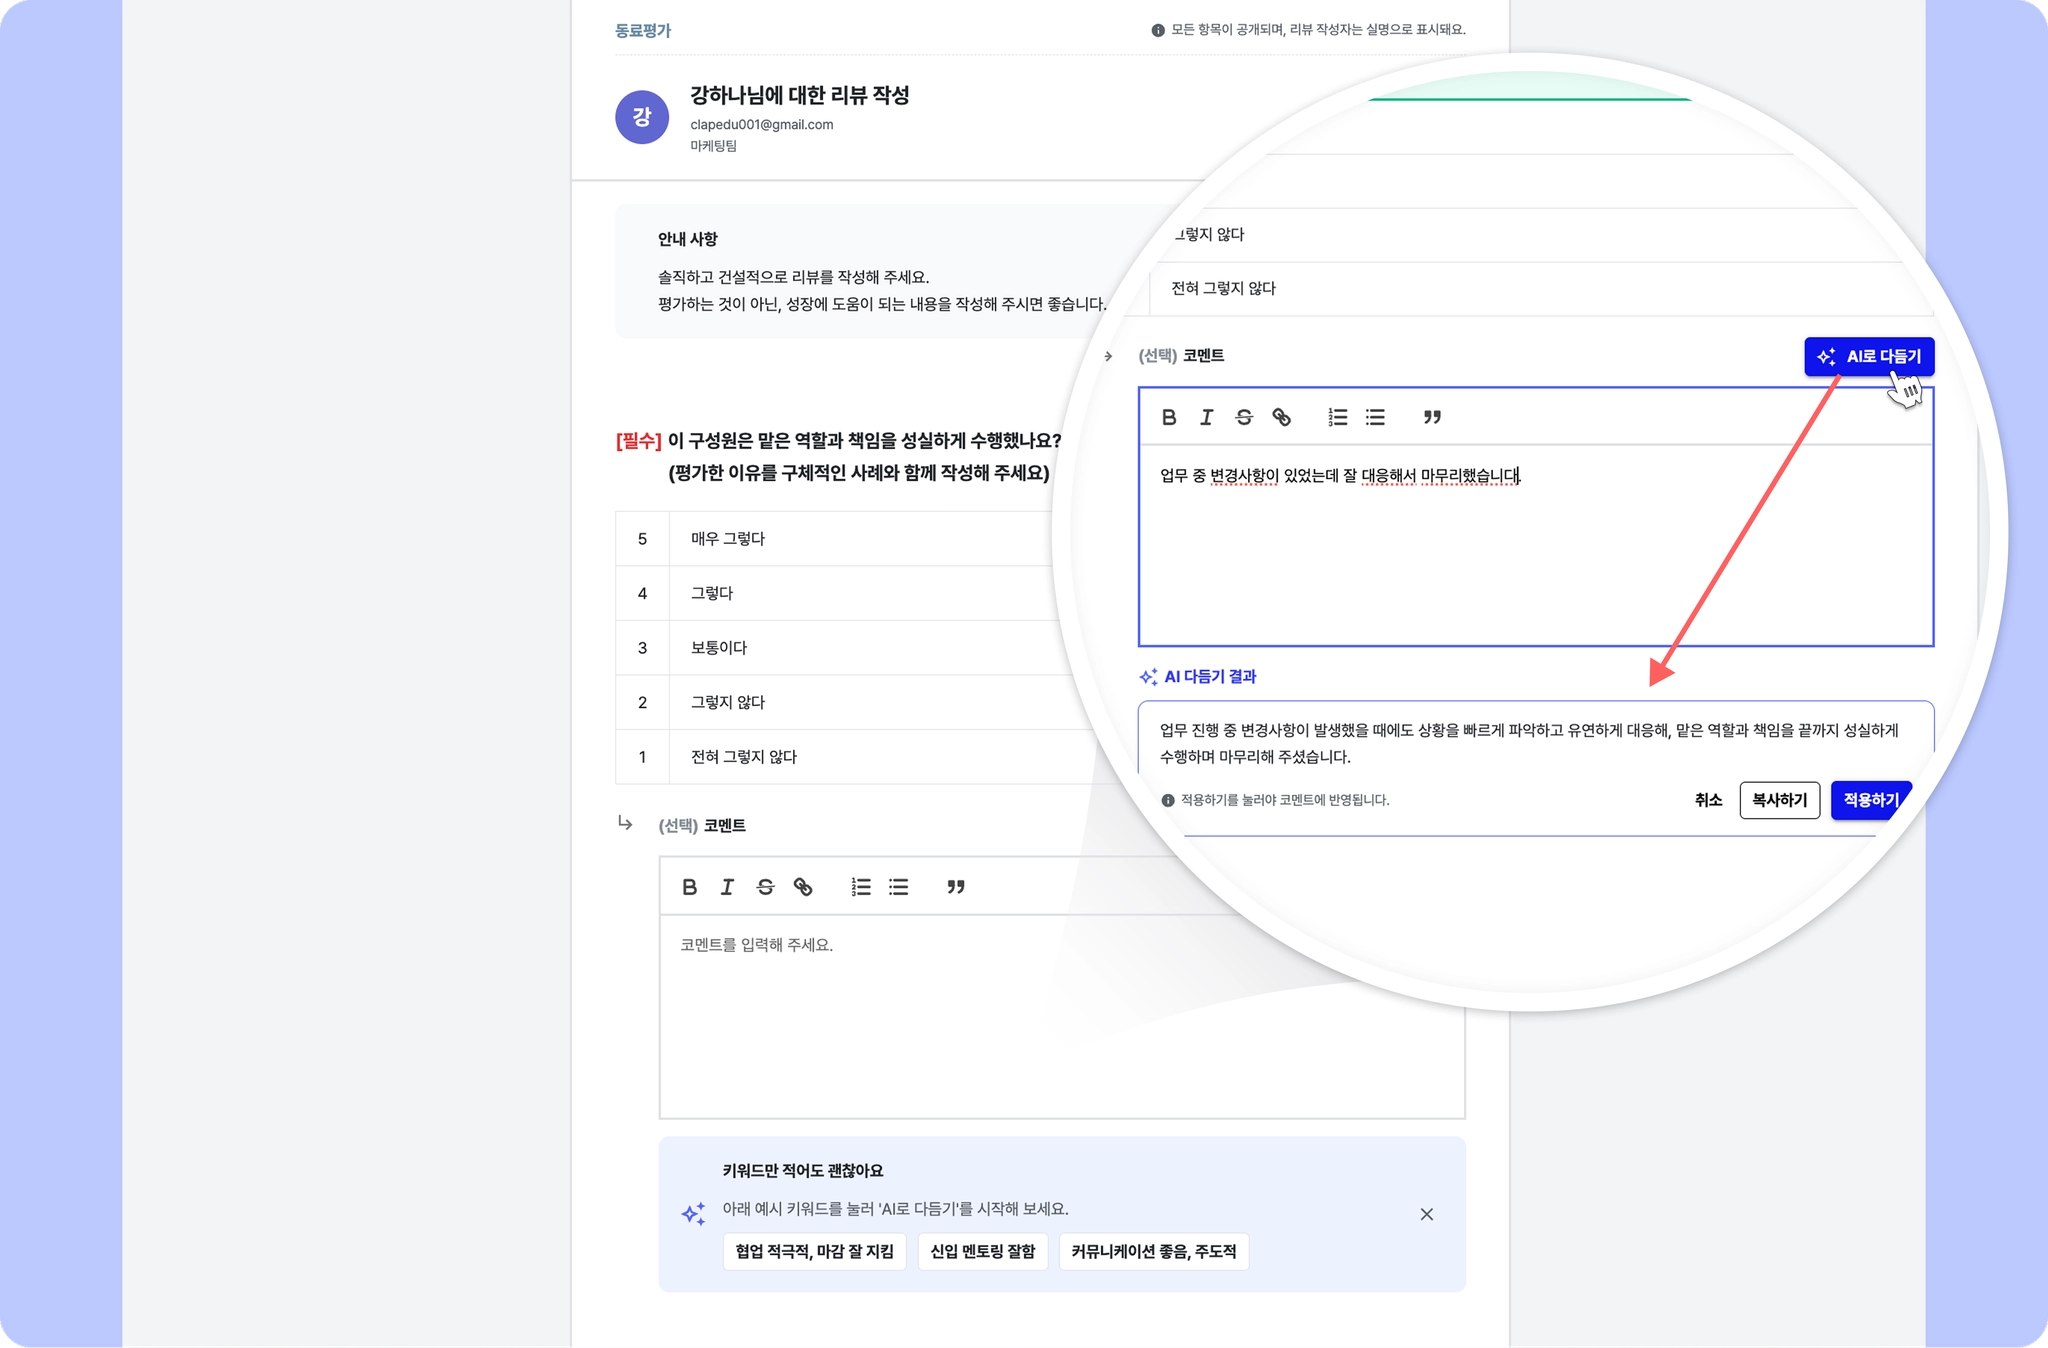
Task: Click Italic icon in magnified editor toolbar
Action: pyautogui.click(x=1206, y=417)
